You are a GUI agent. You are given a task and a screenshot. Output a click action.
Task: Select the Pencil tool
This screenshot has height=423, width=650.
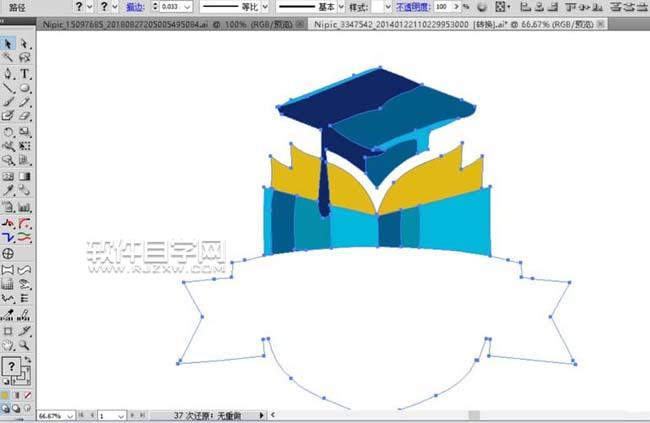[x=24, y=102]
